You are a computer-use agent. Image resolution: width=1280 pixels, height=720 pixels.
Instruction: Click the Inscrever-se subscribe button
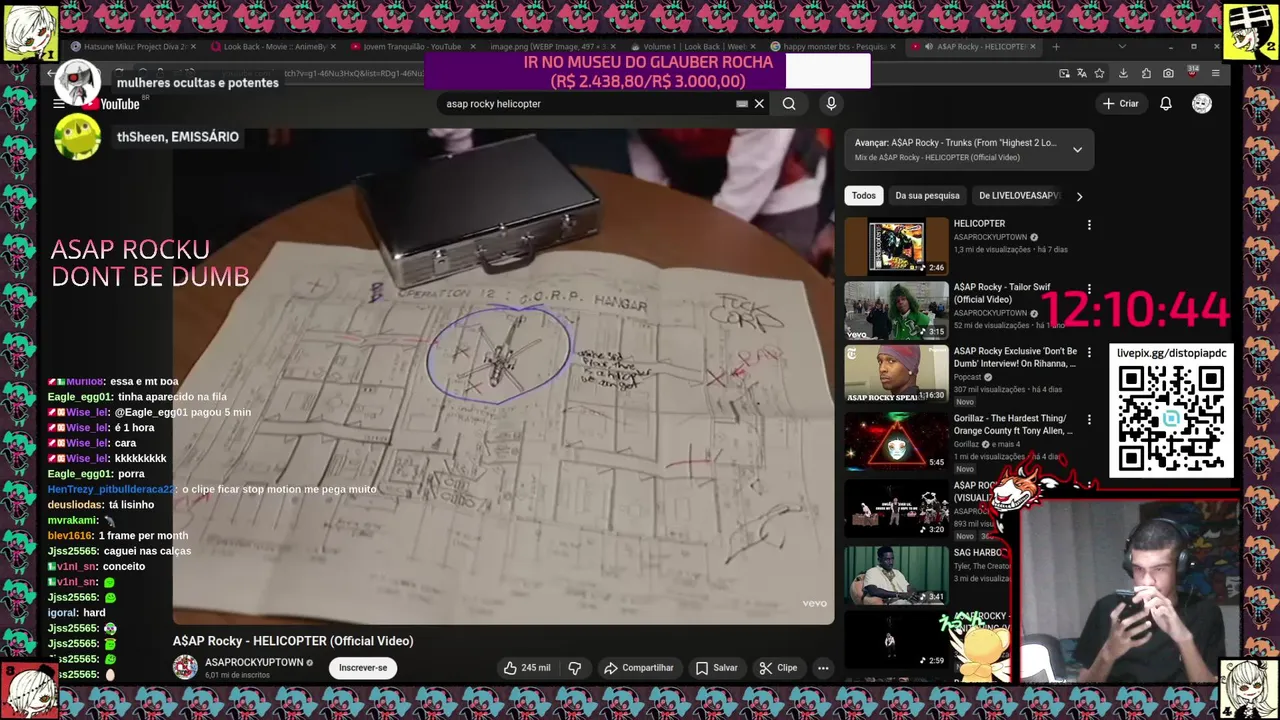(363, 668)
